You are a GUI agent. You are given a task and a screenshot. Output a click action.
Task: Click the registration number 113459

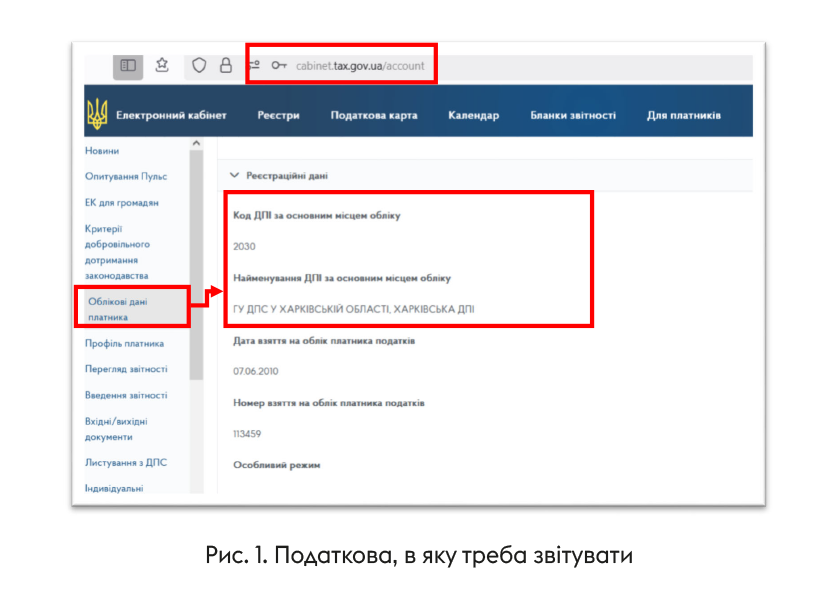click(x=247, y=434)
